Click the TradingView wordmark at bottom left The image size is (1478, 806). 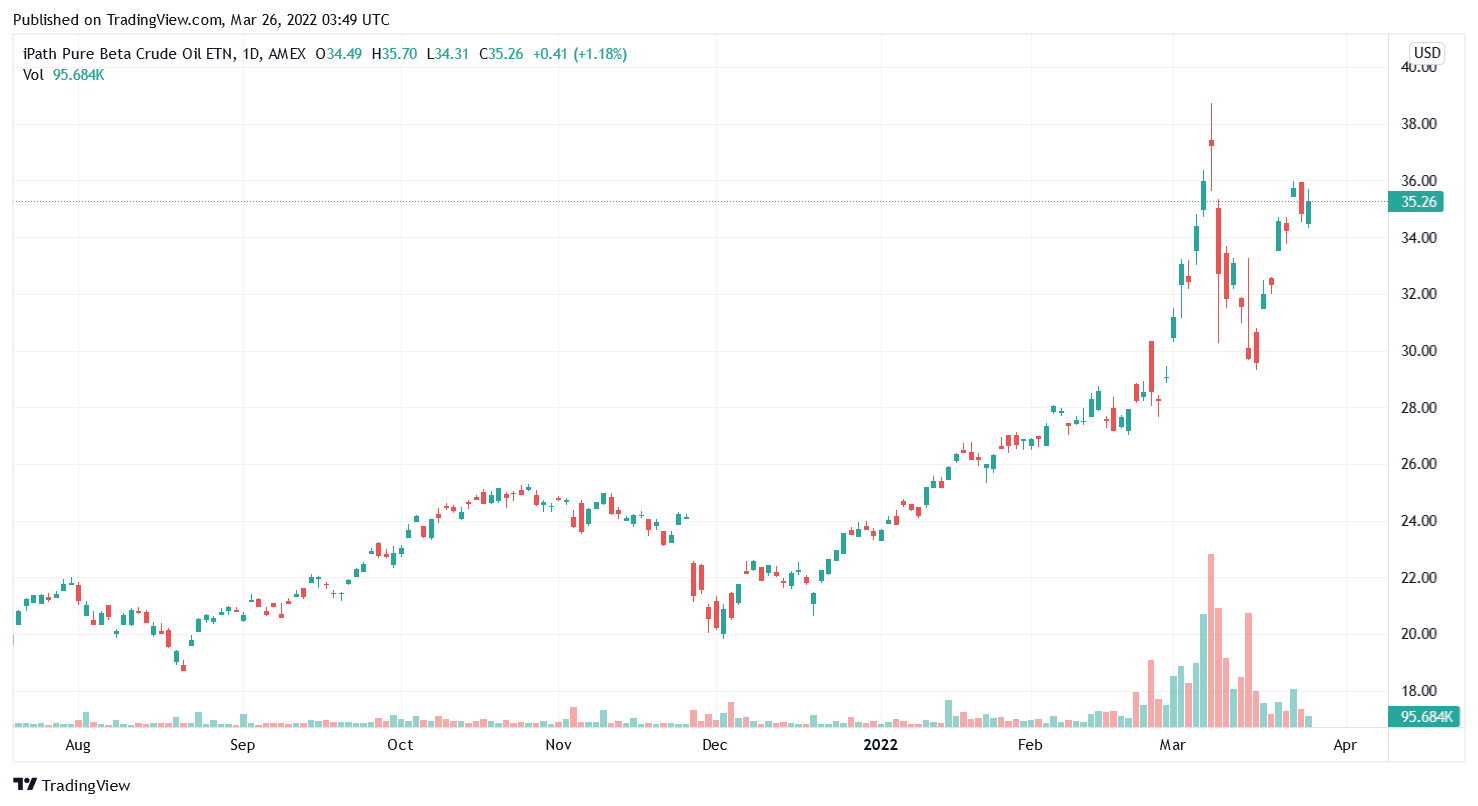pyautogui.click(x=86, y=786)
